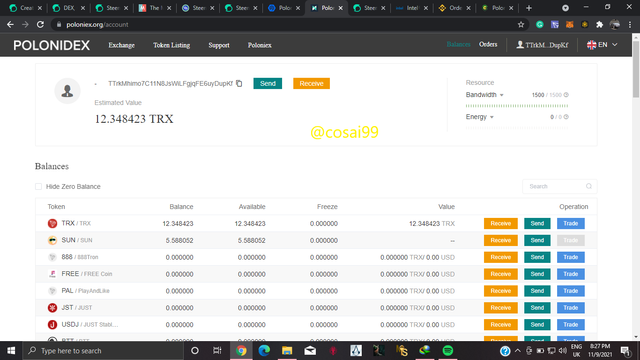
Task: Open the EN language dropdown
Action: pos(602,44)
